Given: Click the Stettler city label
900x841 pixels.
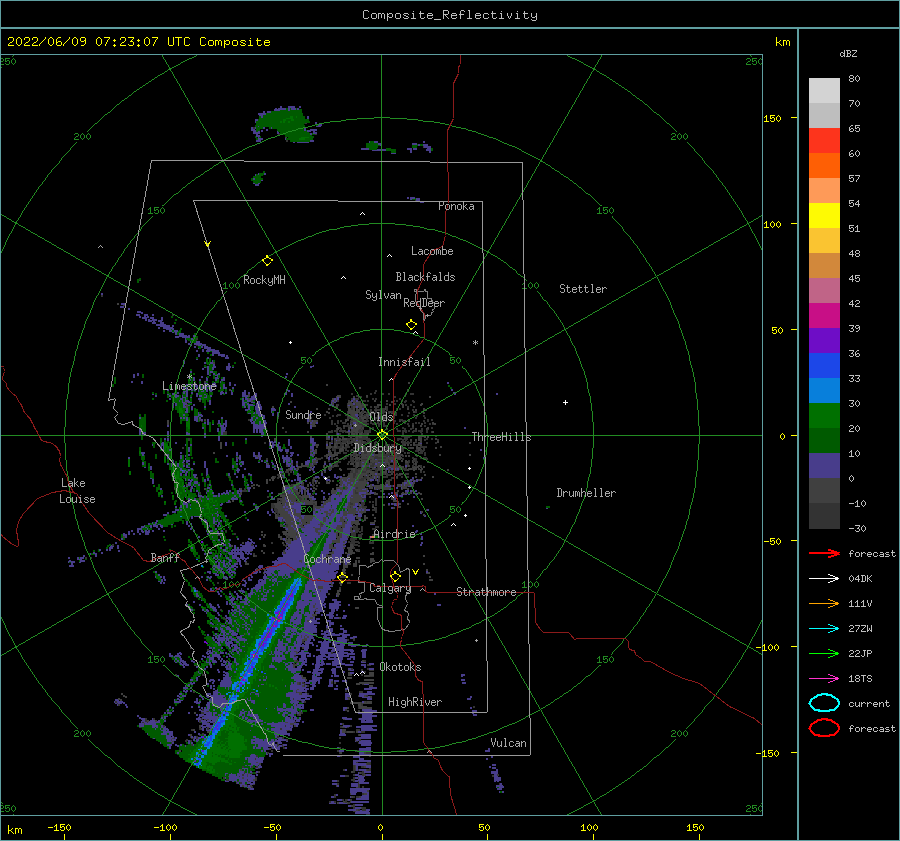Looking at the screenshot, I should pyautogui.click(x=583, y=289).
